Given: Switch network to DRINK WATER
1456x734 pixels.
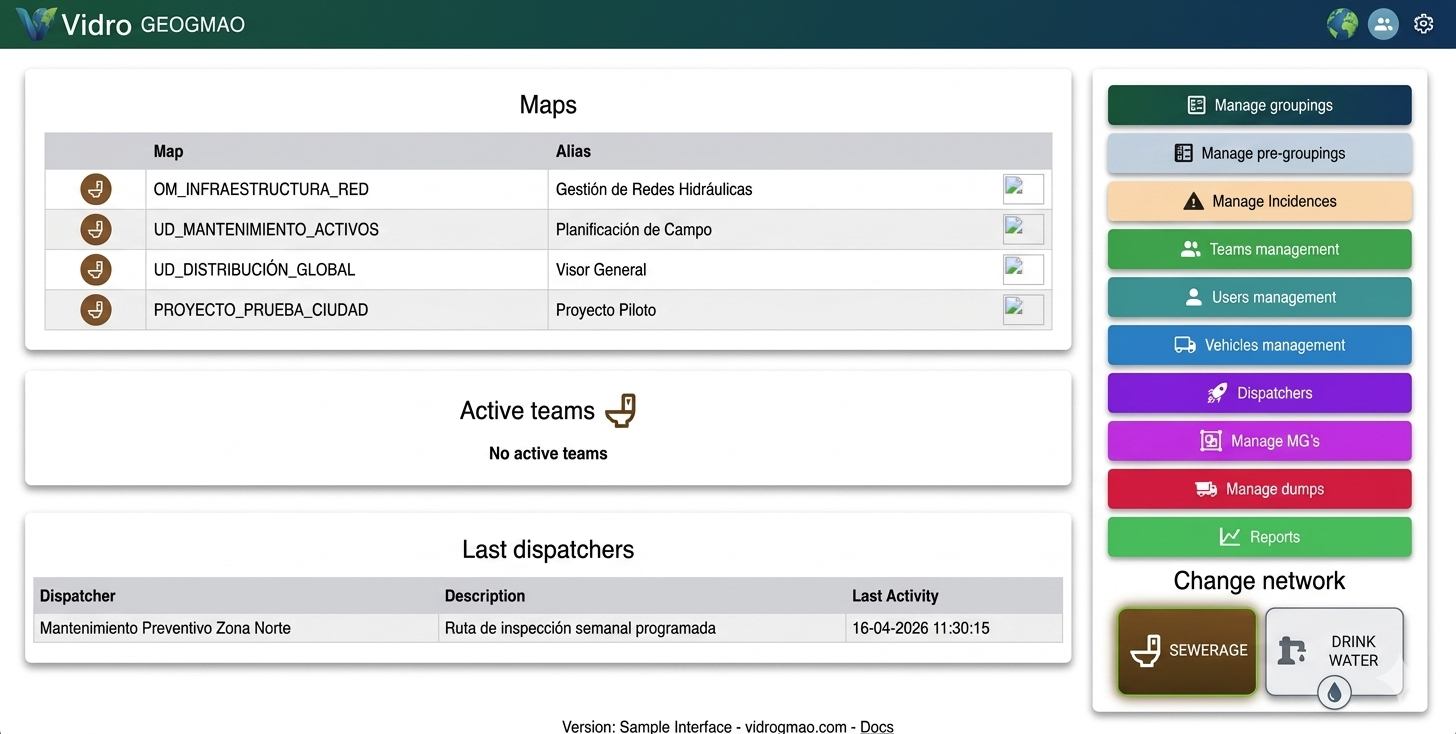Looking at the screenshot, I should (1334, 651).
